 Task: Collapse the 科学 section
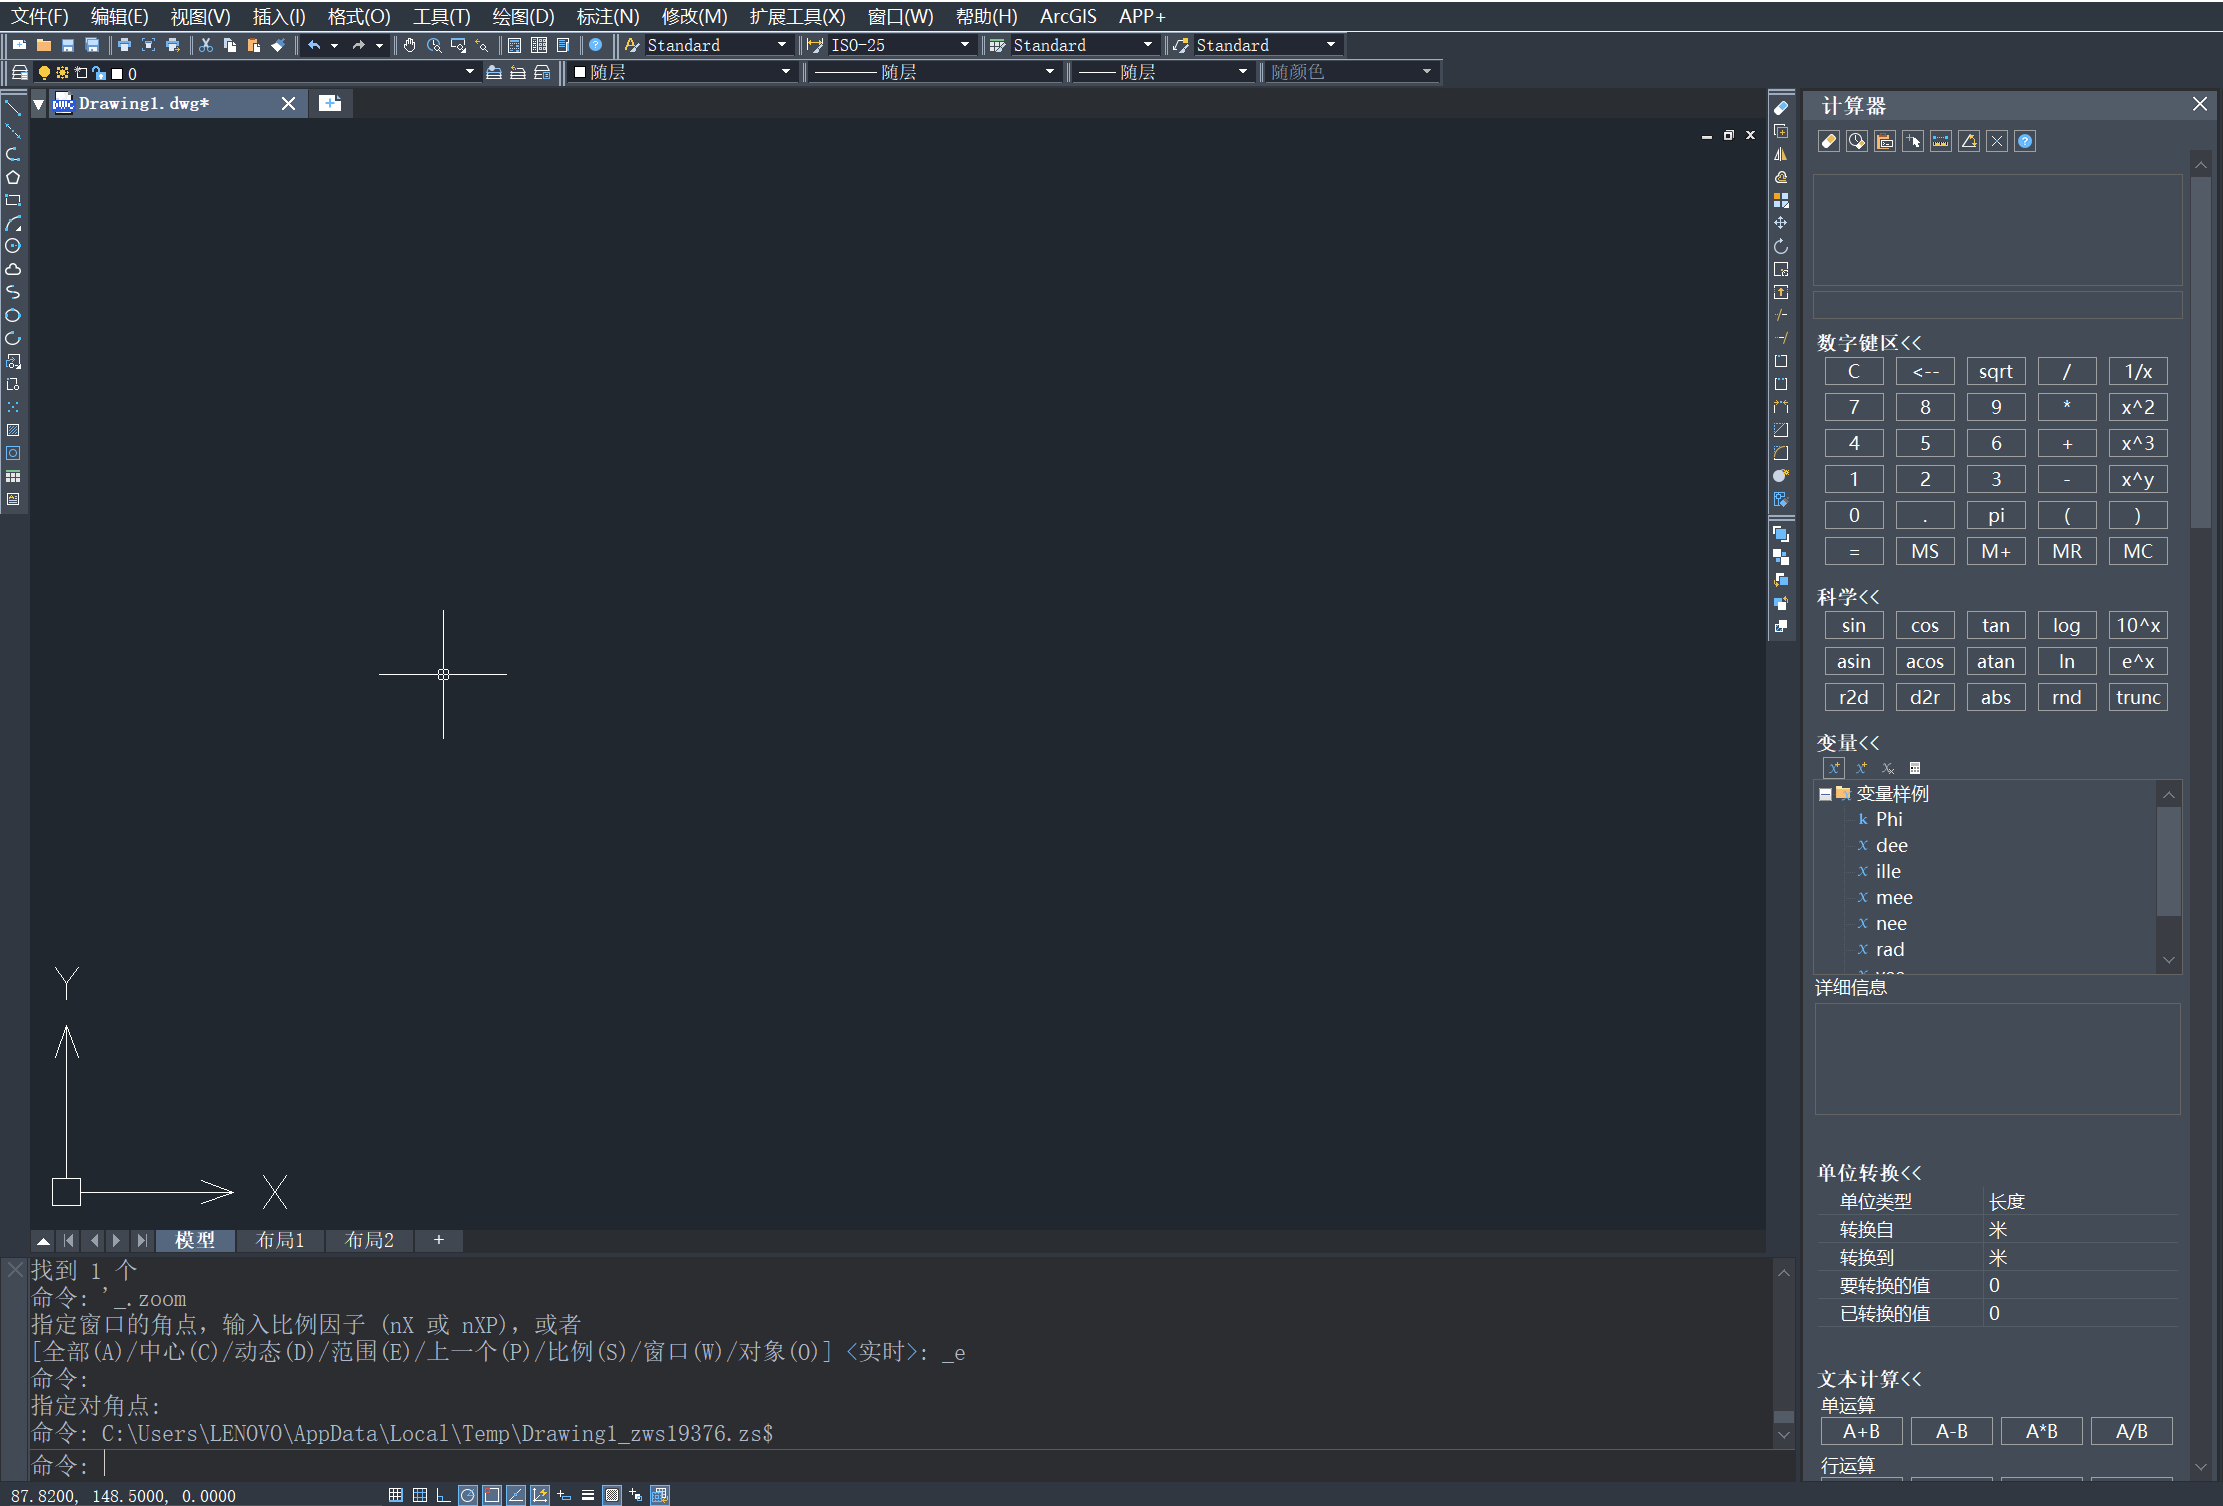pyautogui.click(x=1848, y=597)
